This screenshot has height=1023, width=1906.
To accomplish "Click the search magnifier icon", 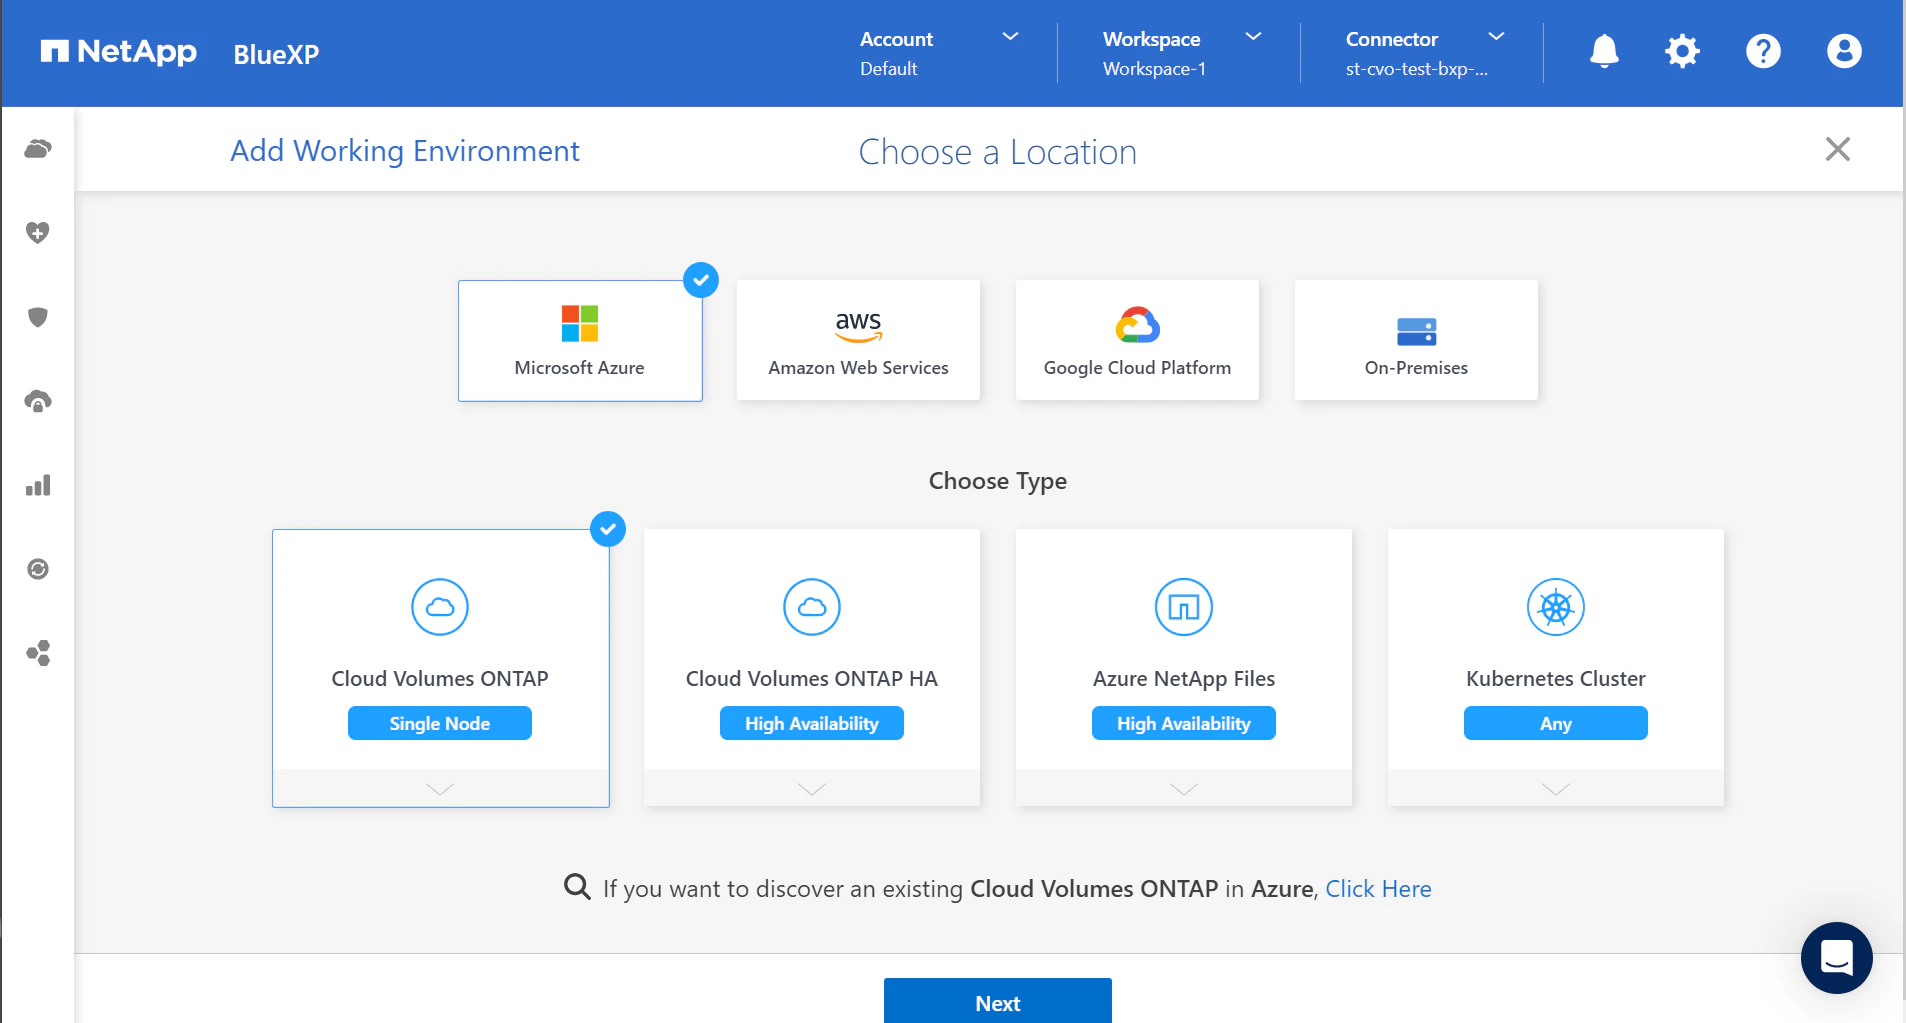I will click(x=577, y=887).
